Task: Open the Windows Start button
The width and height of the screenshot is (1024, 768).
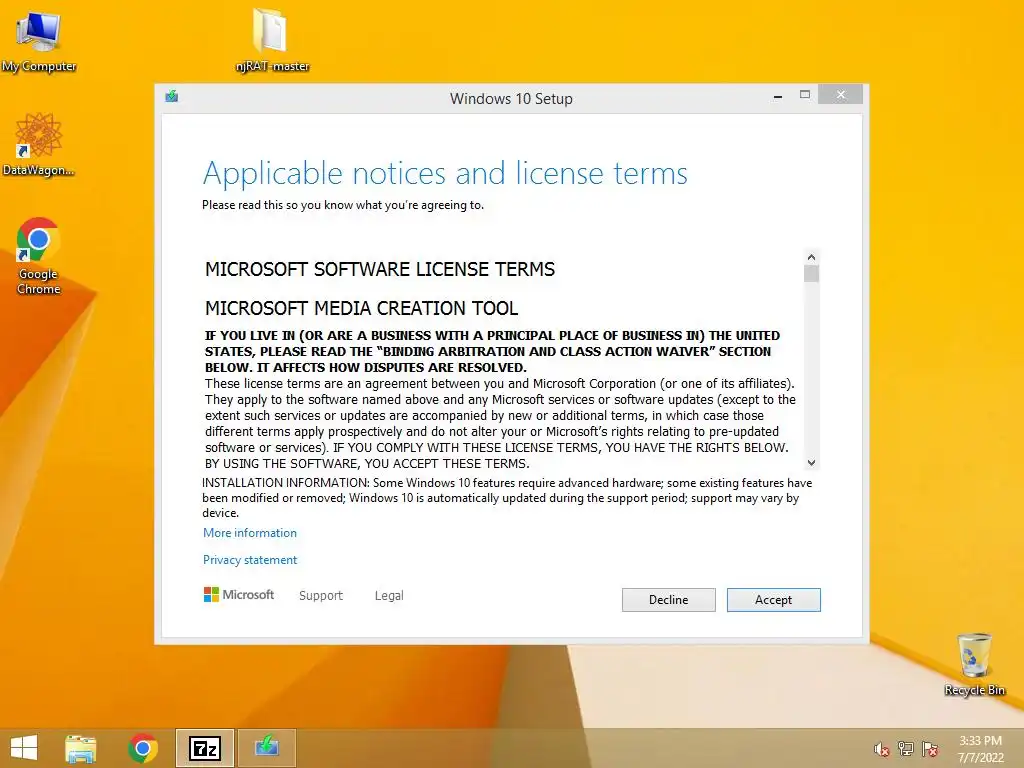Action: (24, 748)
